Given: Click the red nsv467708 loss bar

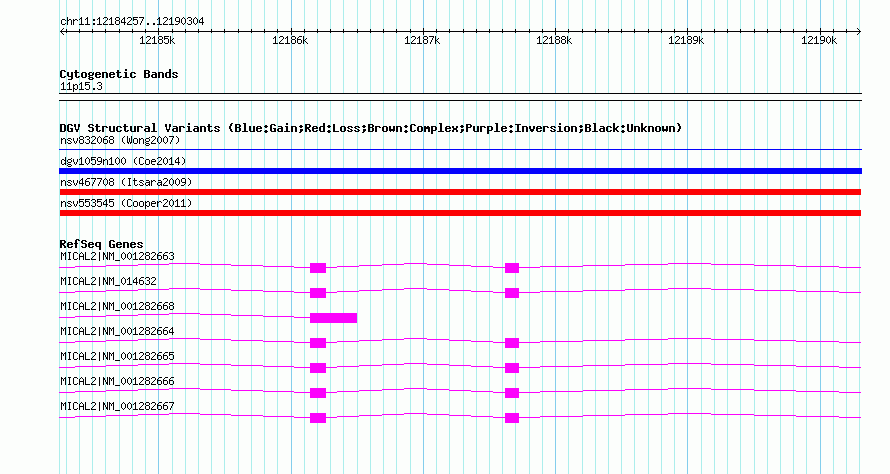Looking at the screenshot, I should click(460, 192).
